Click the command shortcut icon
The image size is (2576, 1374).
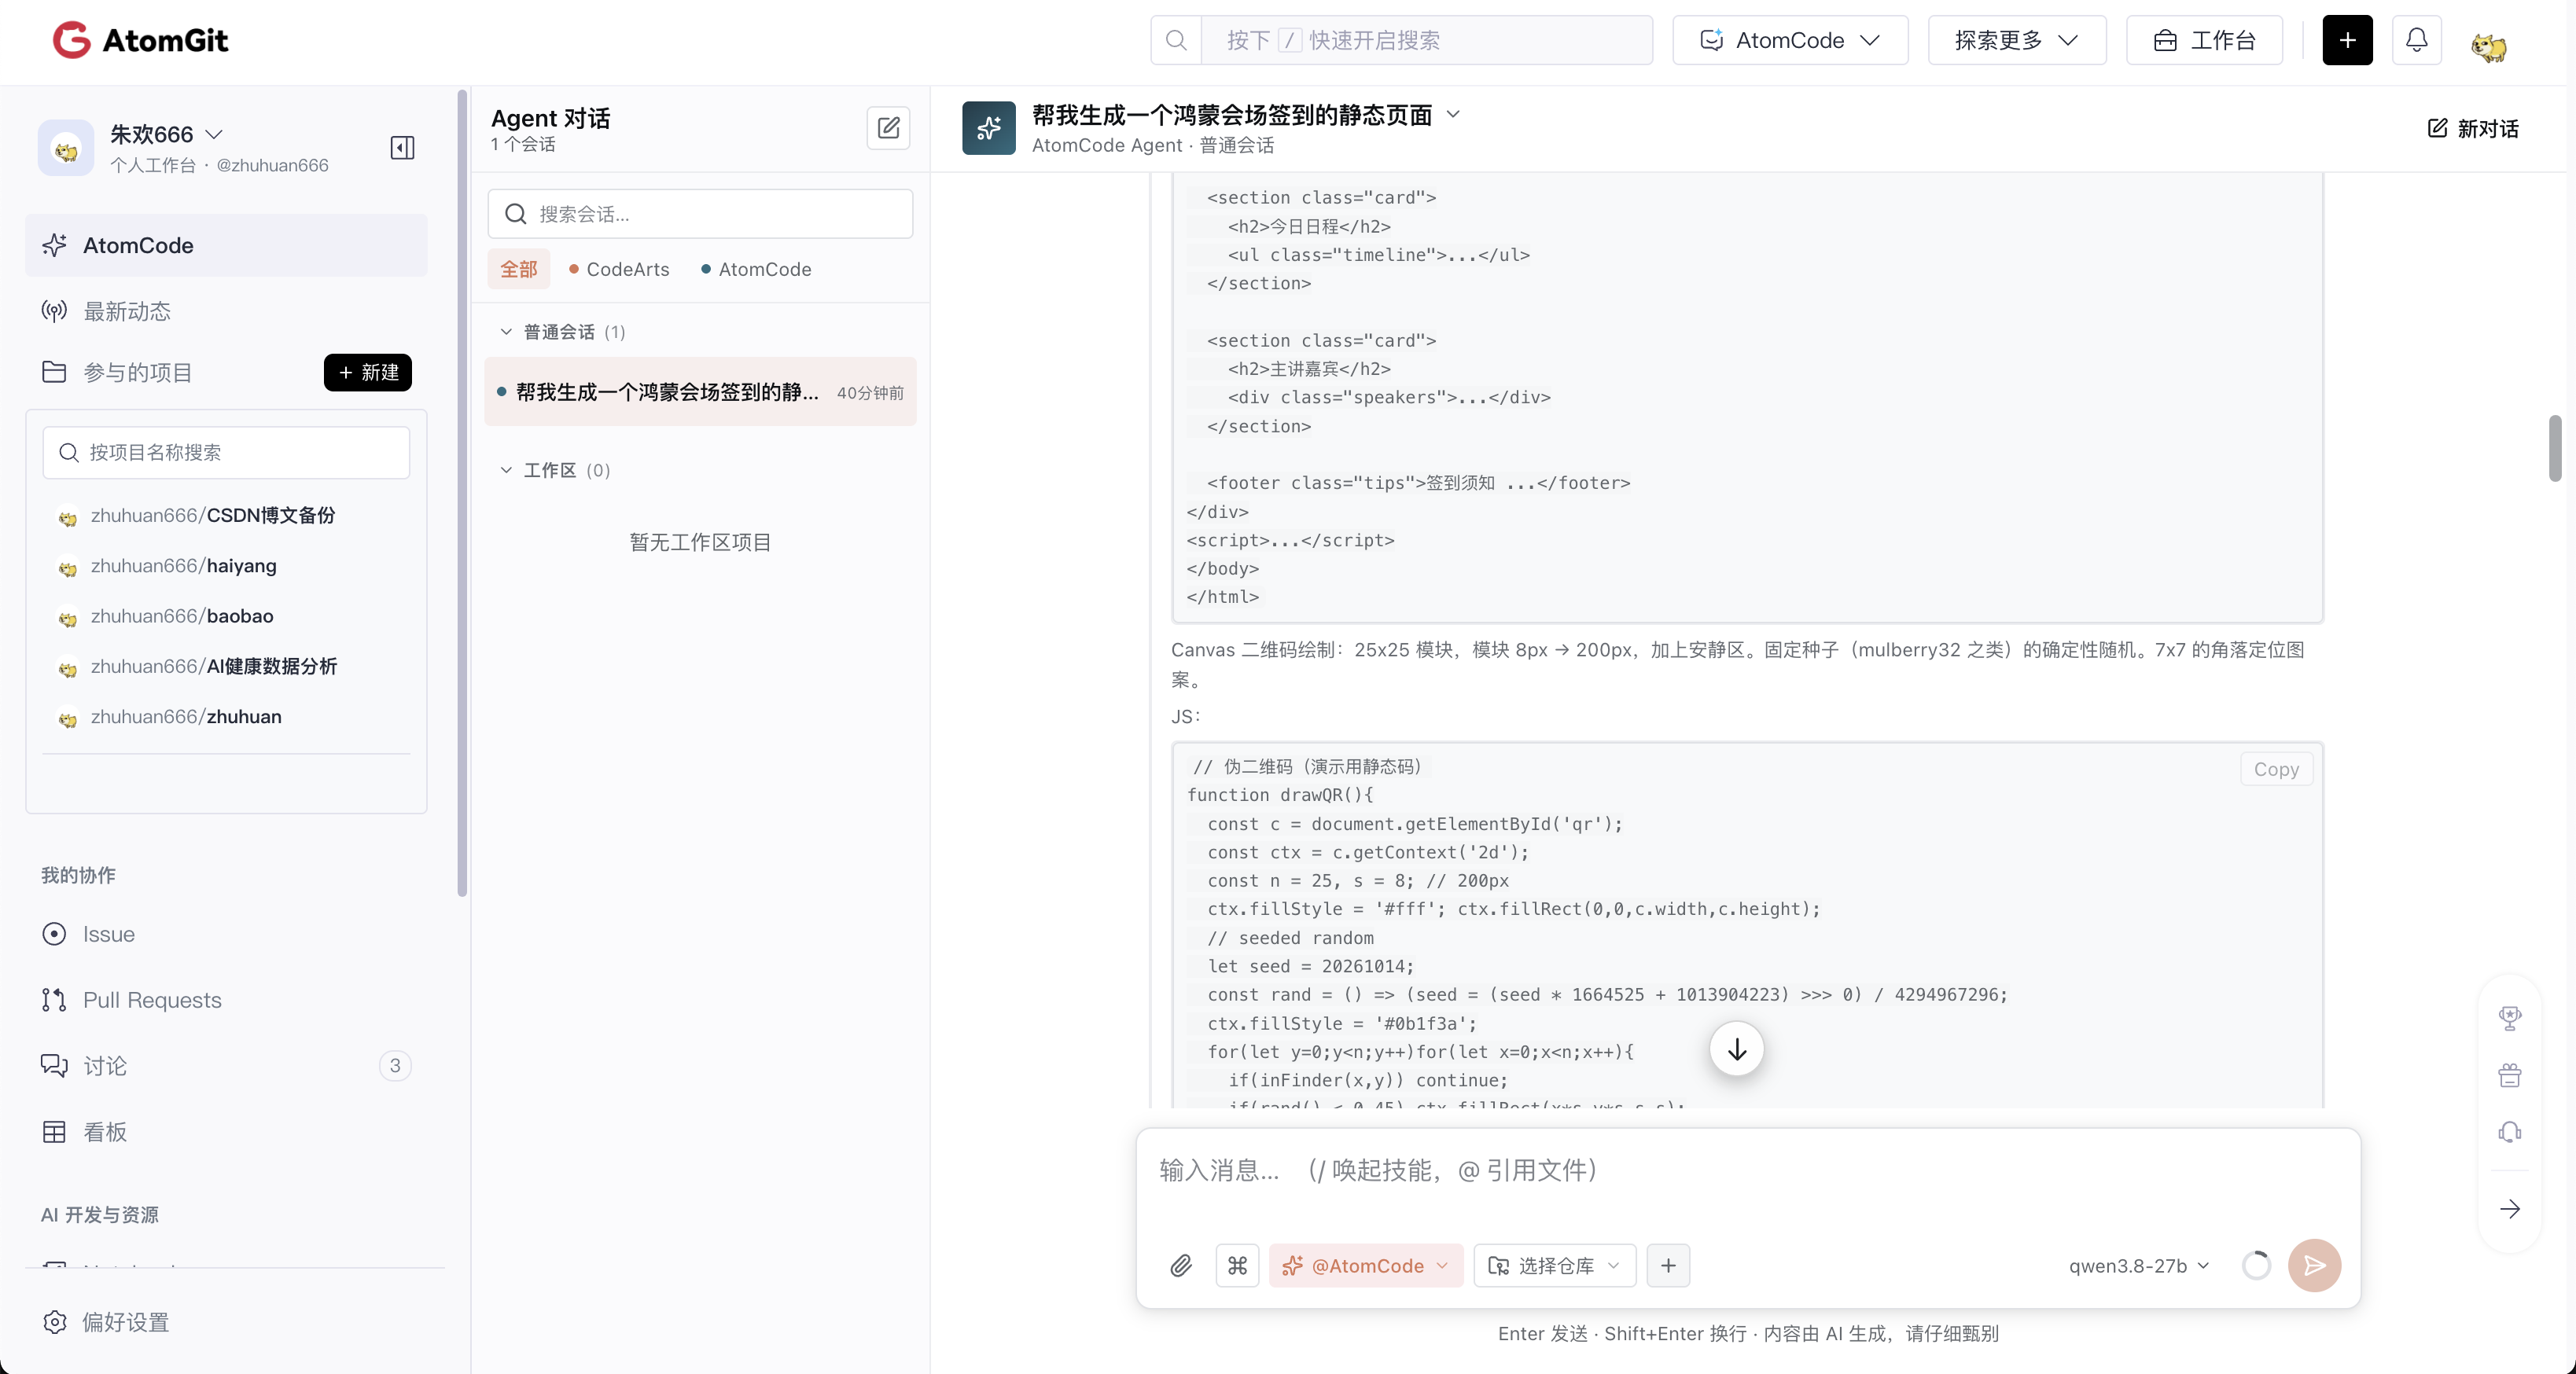1237,1265
